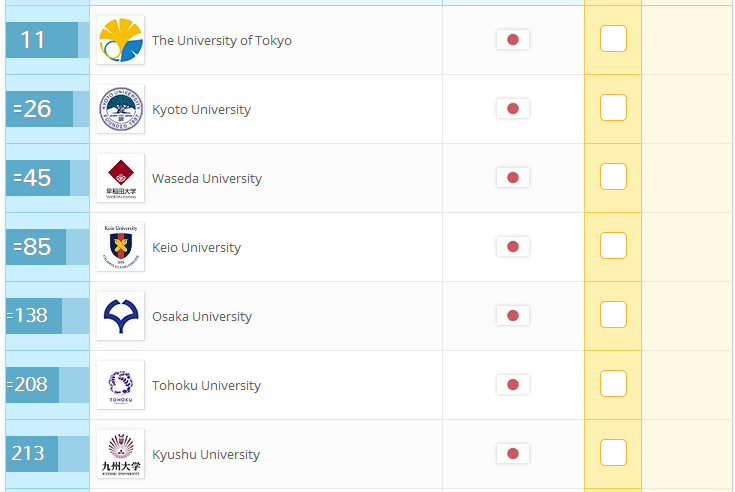
Task: Enable compare checkbox for Waseda University
Action: pyautogui.click(x=613, y=176)
